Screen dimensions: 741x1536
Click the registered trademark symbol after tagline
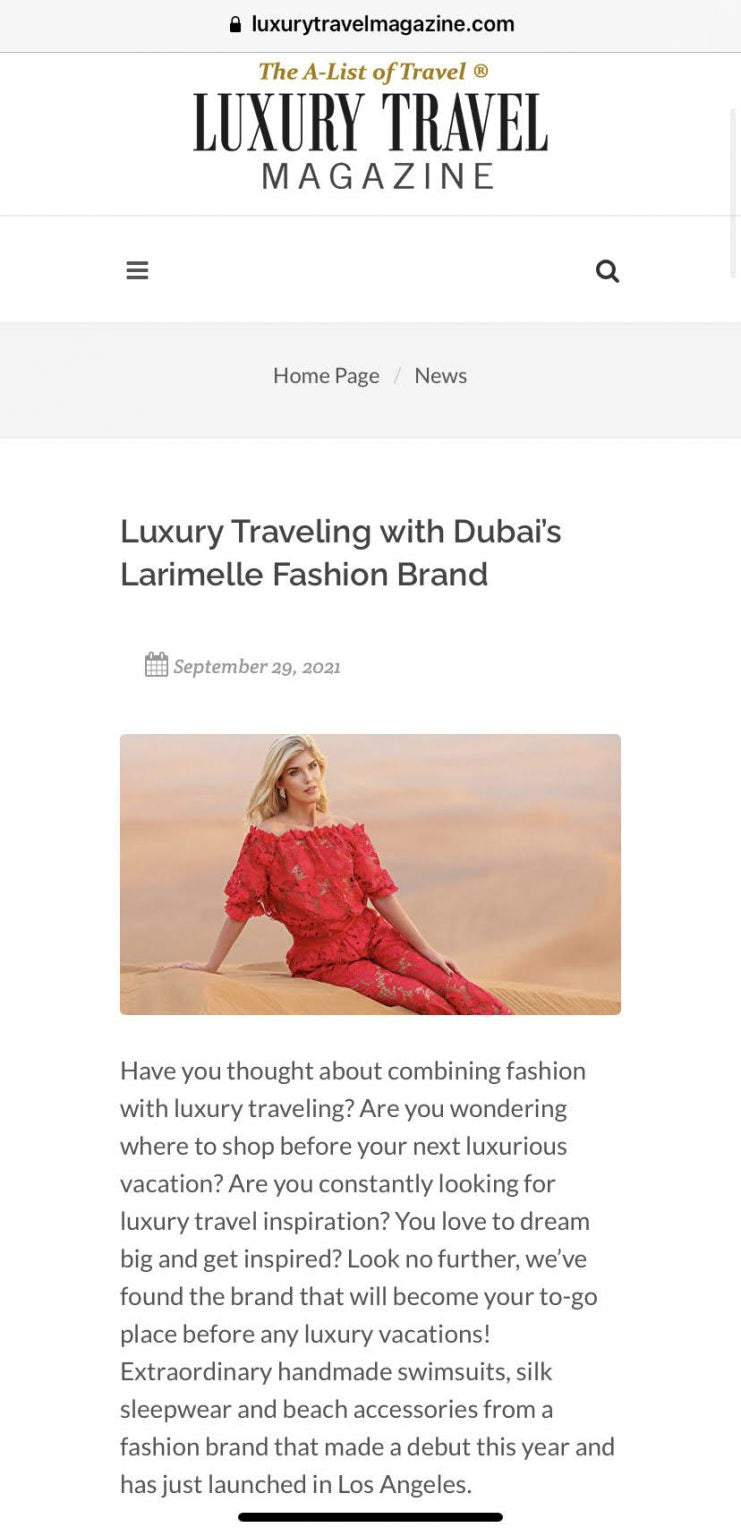pos(480,71)
